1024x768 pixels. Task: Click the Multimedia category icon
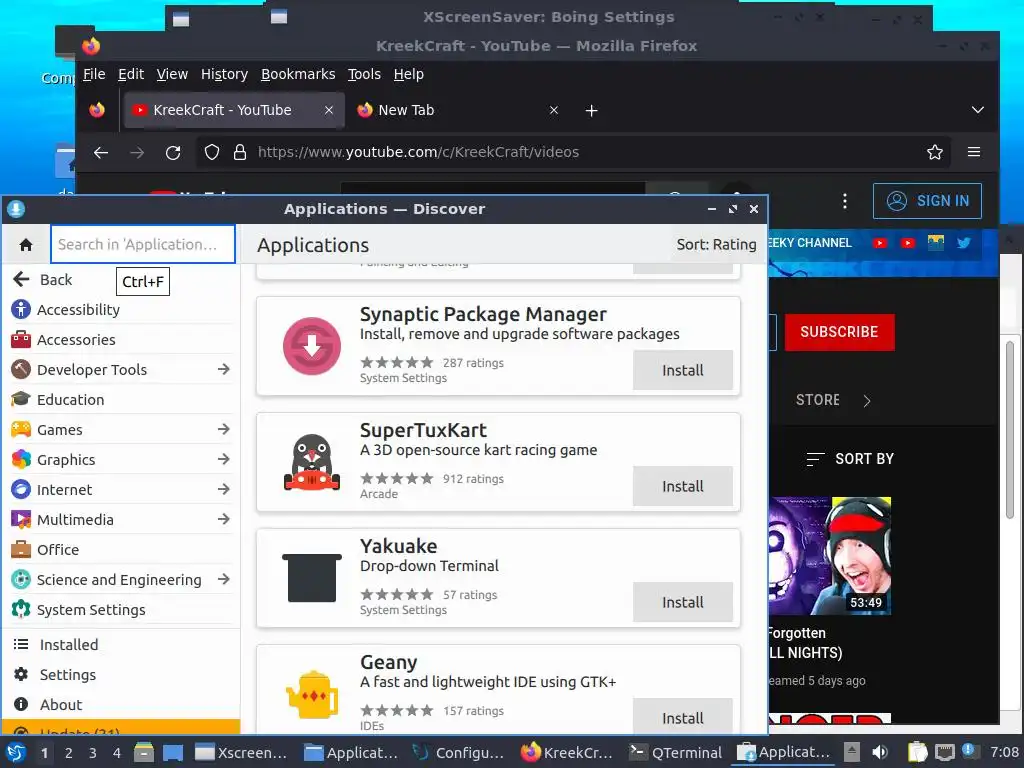(21, 520)
